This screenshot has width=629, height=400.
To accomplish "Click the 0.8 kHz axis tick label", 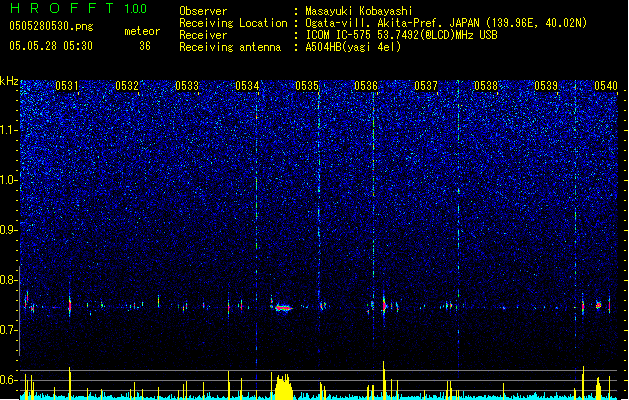I will pos(9,280).
